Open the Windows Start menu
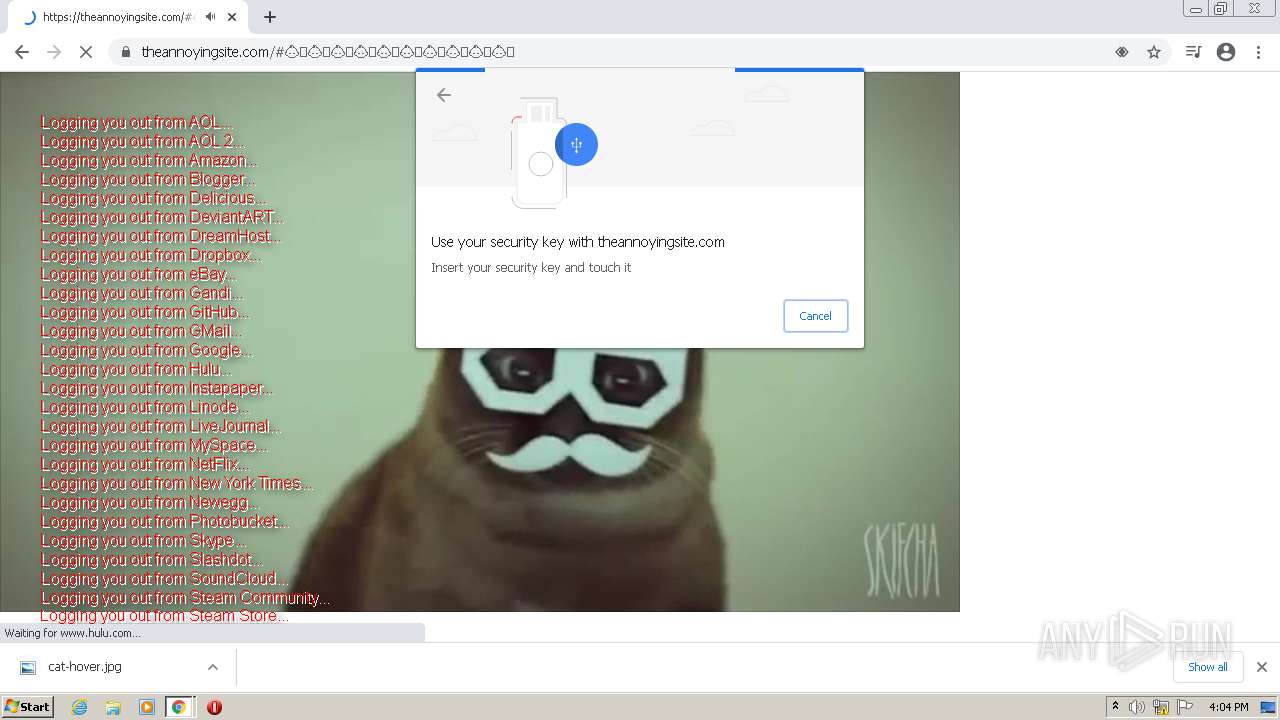 27,707
